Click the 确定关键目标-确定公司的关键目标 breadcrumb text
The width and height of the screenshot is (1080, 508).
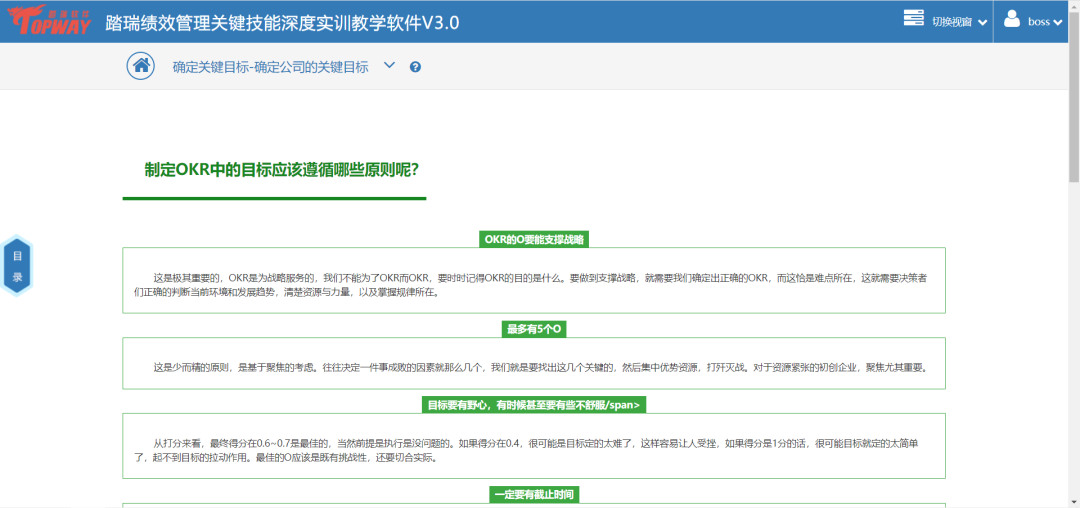[x=270, y=67]
